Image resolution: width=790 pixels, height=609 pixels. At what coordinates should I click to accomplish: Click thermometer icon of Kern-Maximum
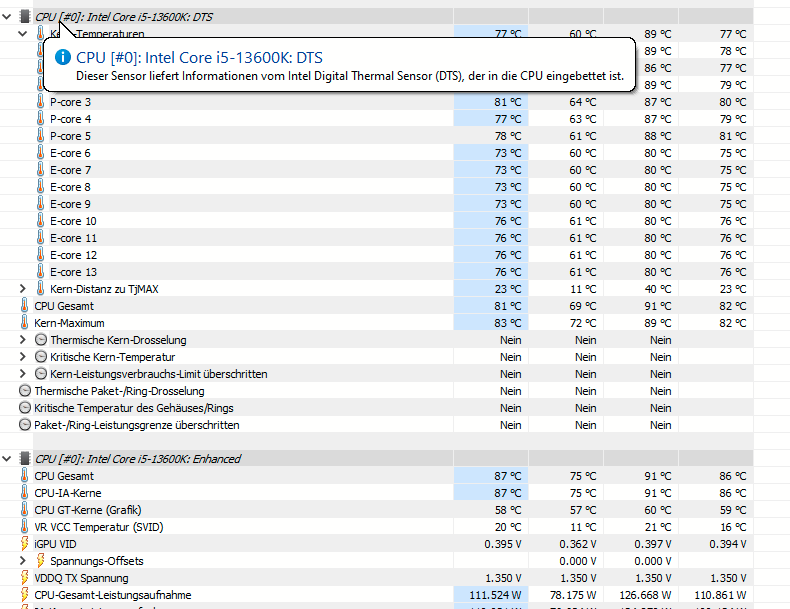(24, 323)
